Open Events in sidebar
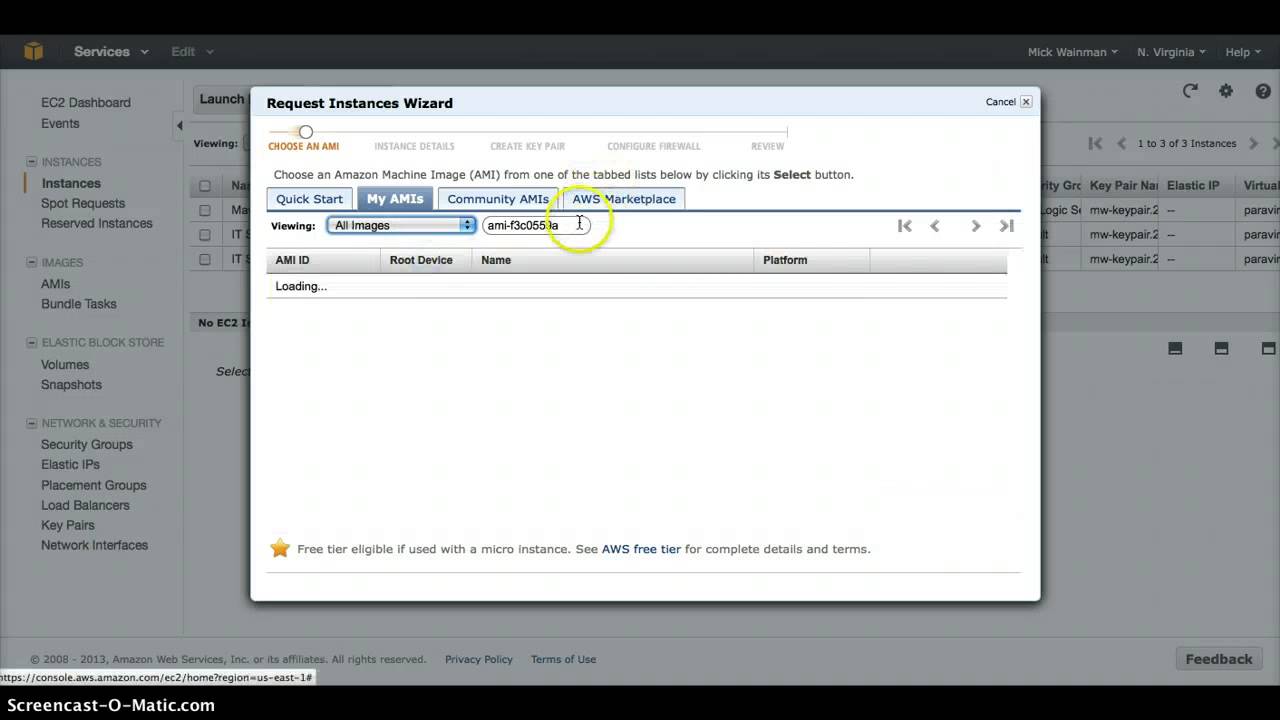Screen dimensions: 1280x720 pyautogui.click(x=60, y=123)
